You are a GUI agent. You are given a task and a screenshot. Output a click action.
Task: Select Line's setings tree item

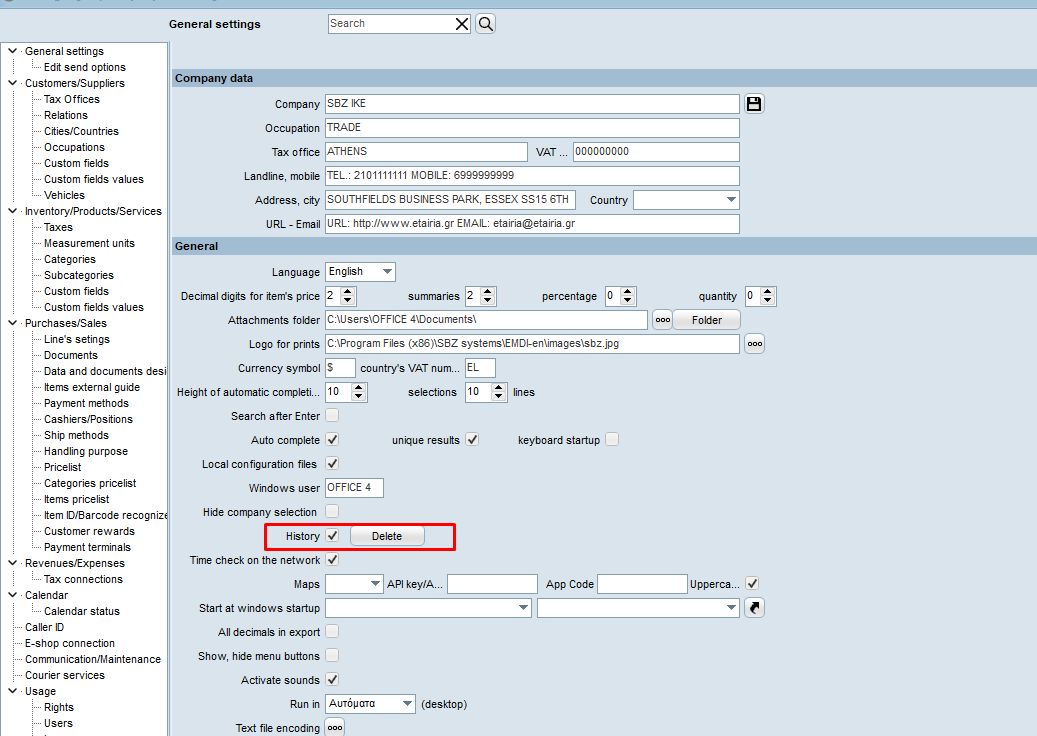pyautogui.click(x=77, y=339)
